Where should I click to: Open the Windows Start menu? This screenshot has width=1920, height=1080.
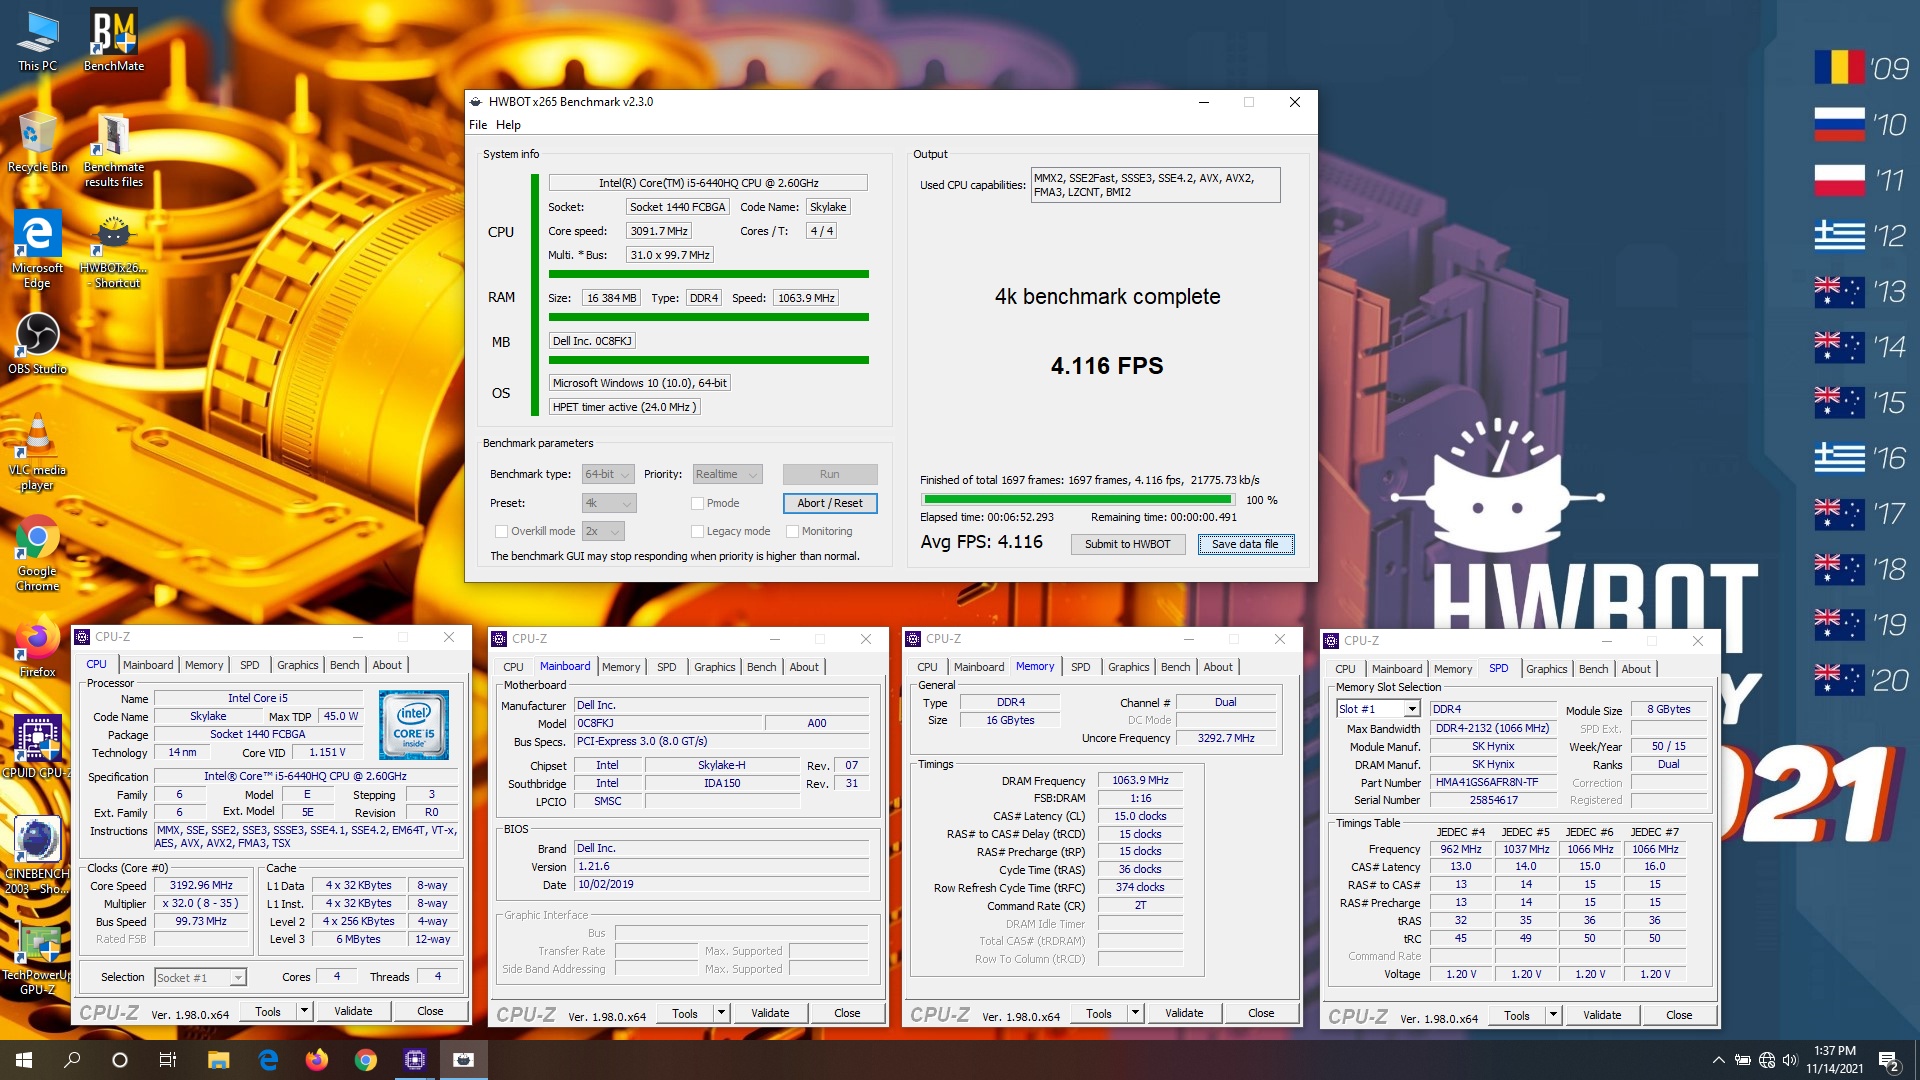(x=24, y=1060)
